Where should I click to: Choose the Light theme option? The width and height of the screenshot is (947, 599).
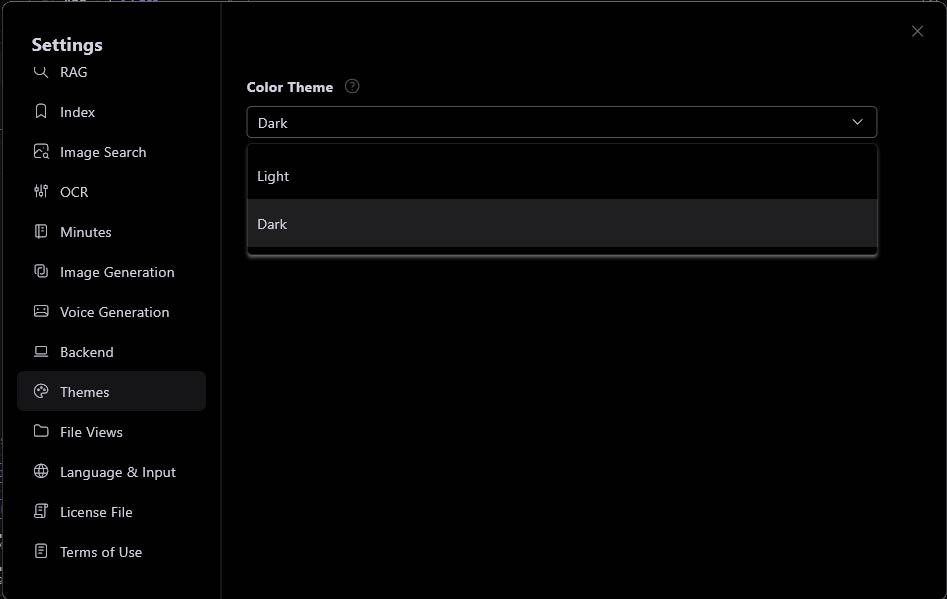tap(562, 176)
